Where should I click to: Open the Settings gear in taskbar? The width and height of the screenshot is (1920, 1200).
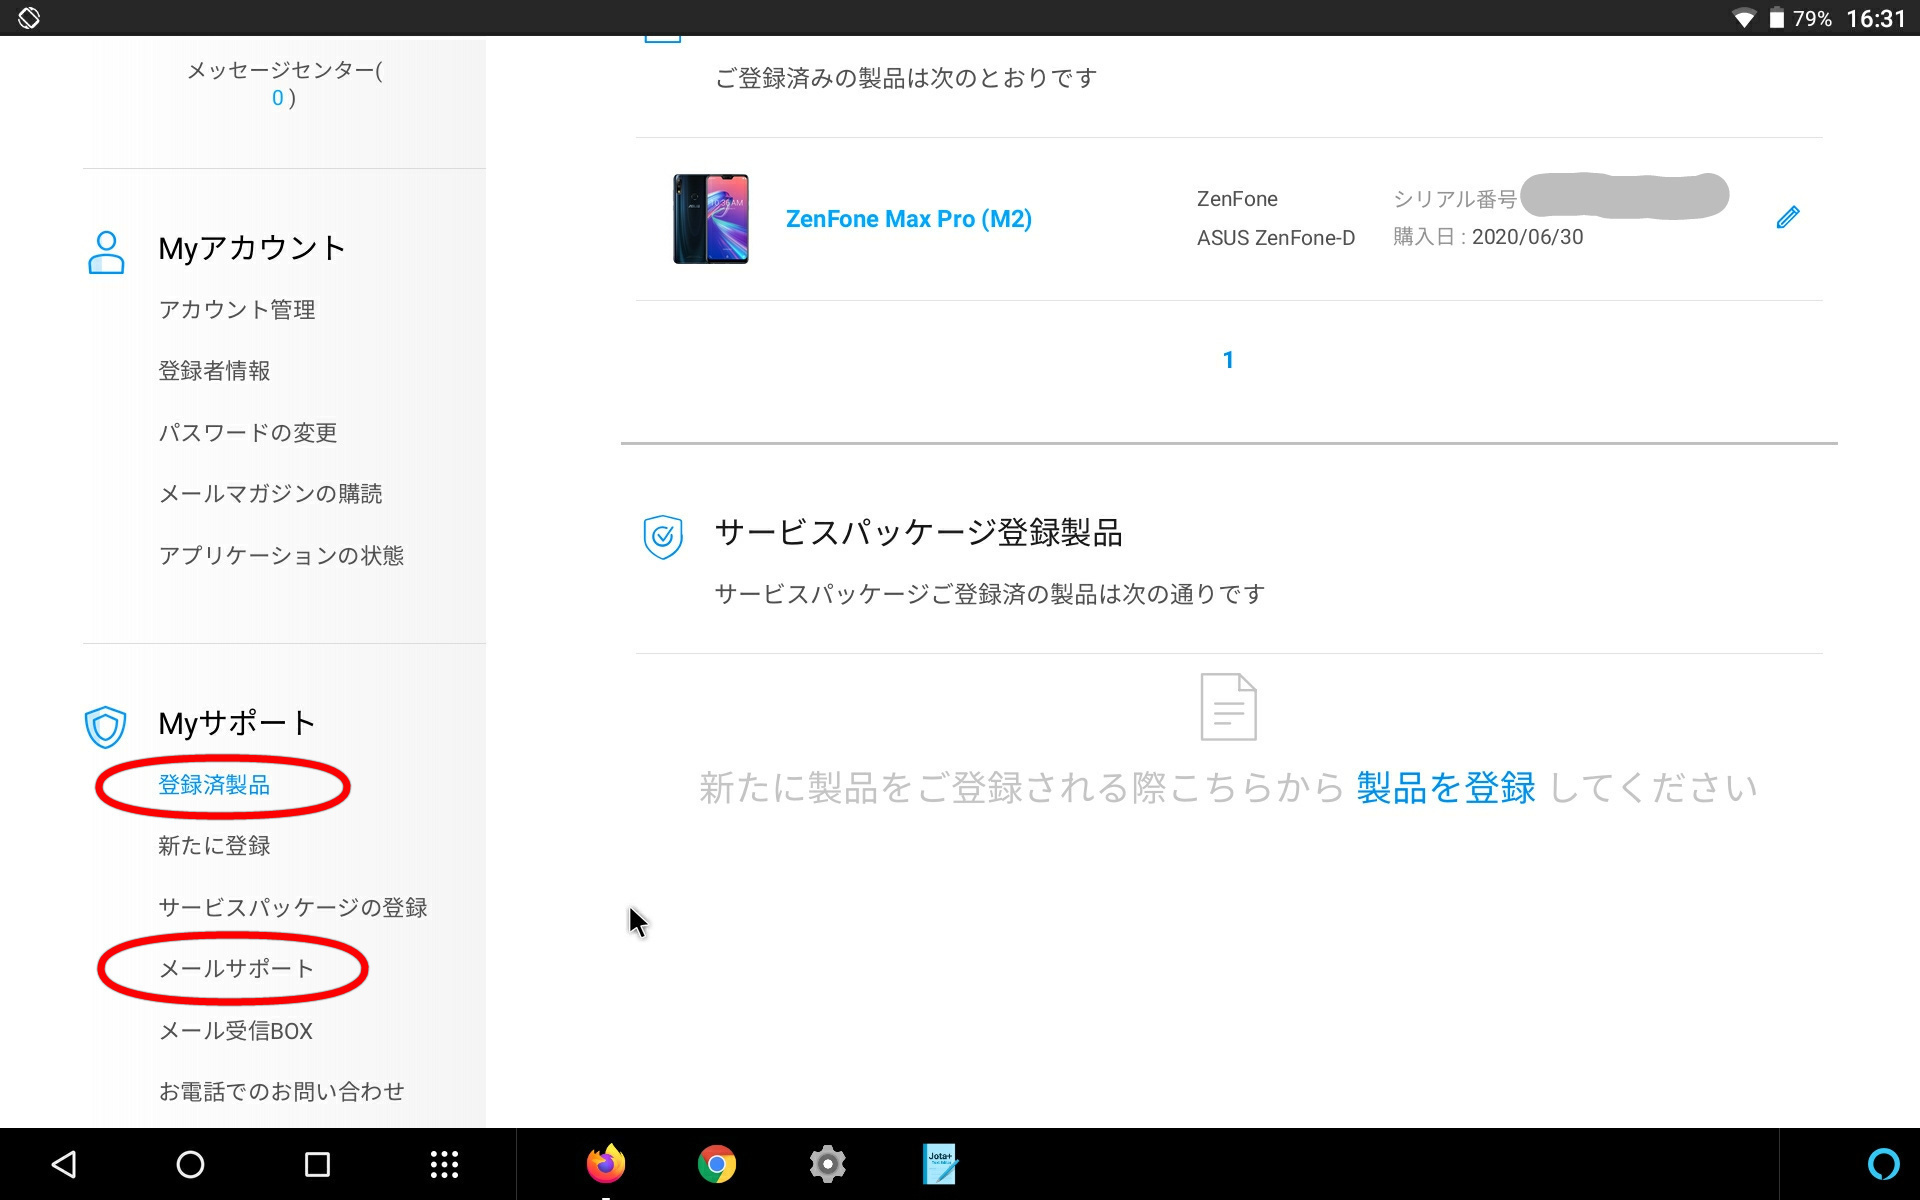point(828,1164)
